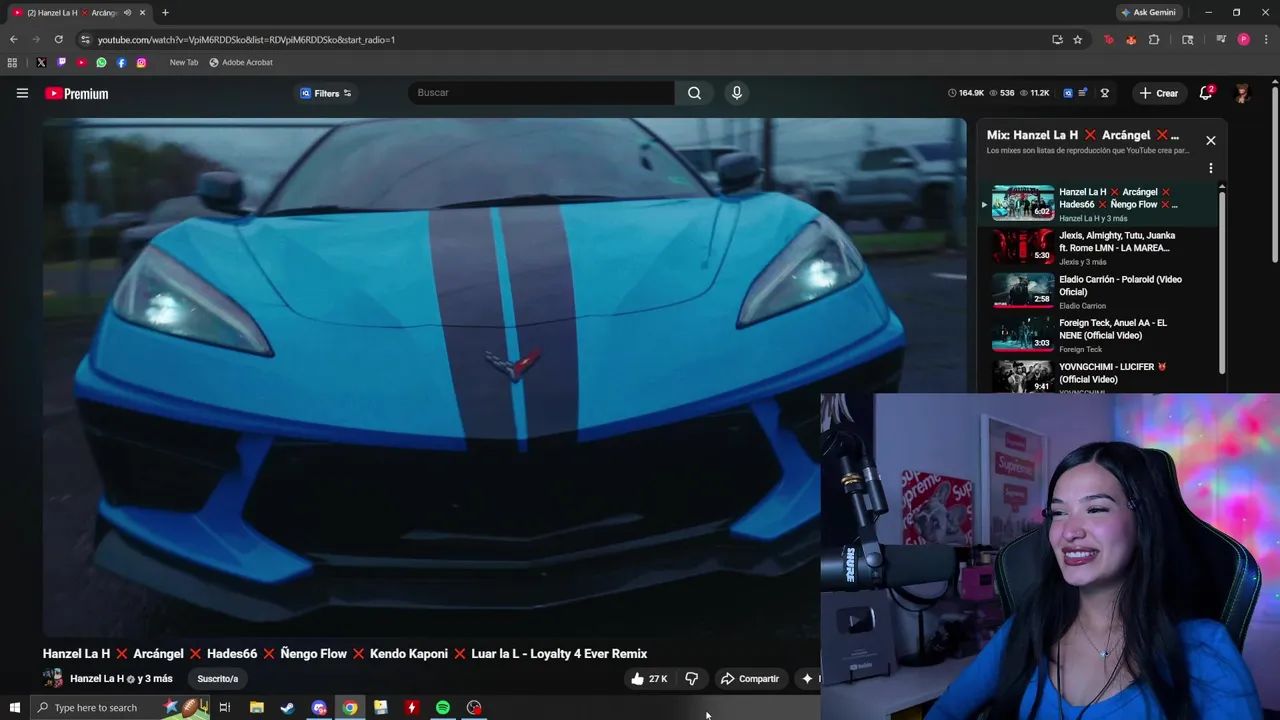The image size is (1280, 720).
Task: Click the trophy icon in YouTube header
Action: pos(1104,93)
